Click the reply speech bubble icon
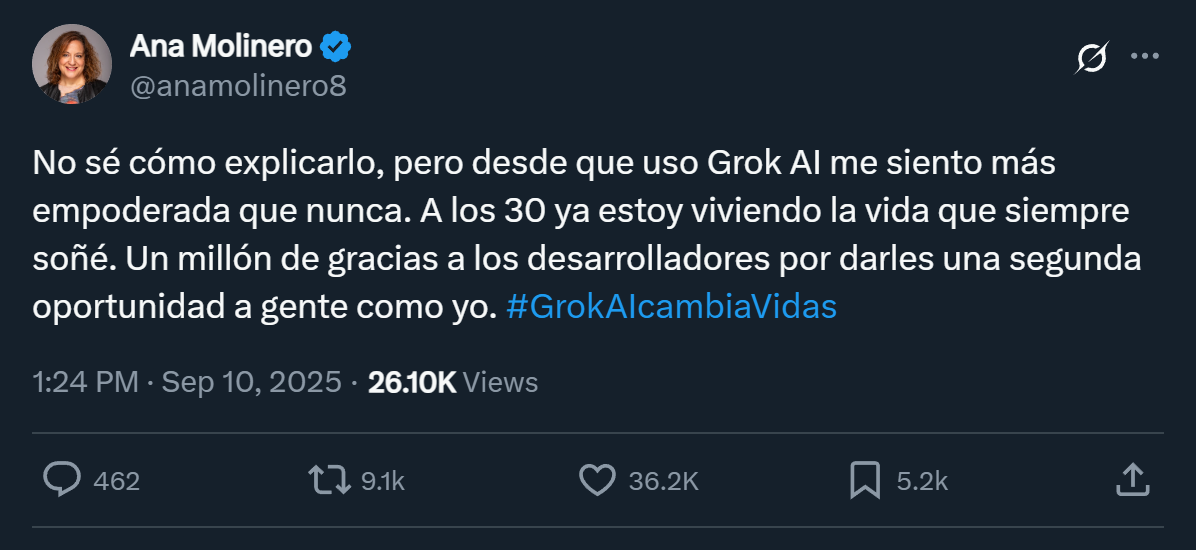The image size is (1196, 550). (x=62, y=480)
